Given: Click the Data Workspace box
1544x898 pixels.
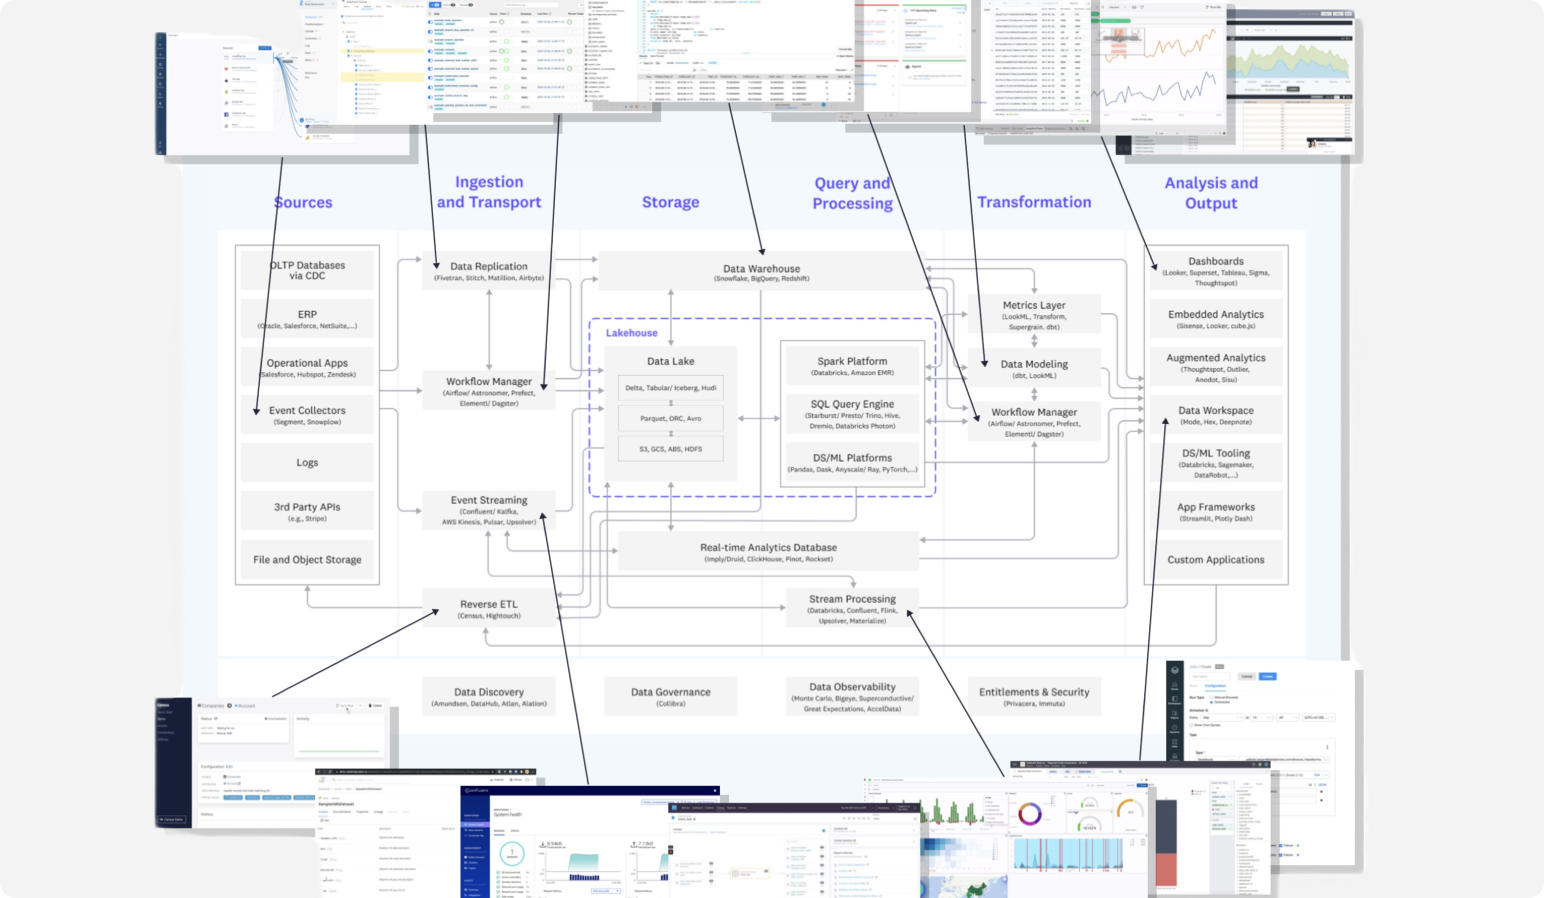Looking at the screenshot, I should pyautogui.click(x=1216, y=415).
